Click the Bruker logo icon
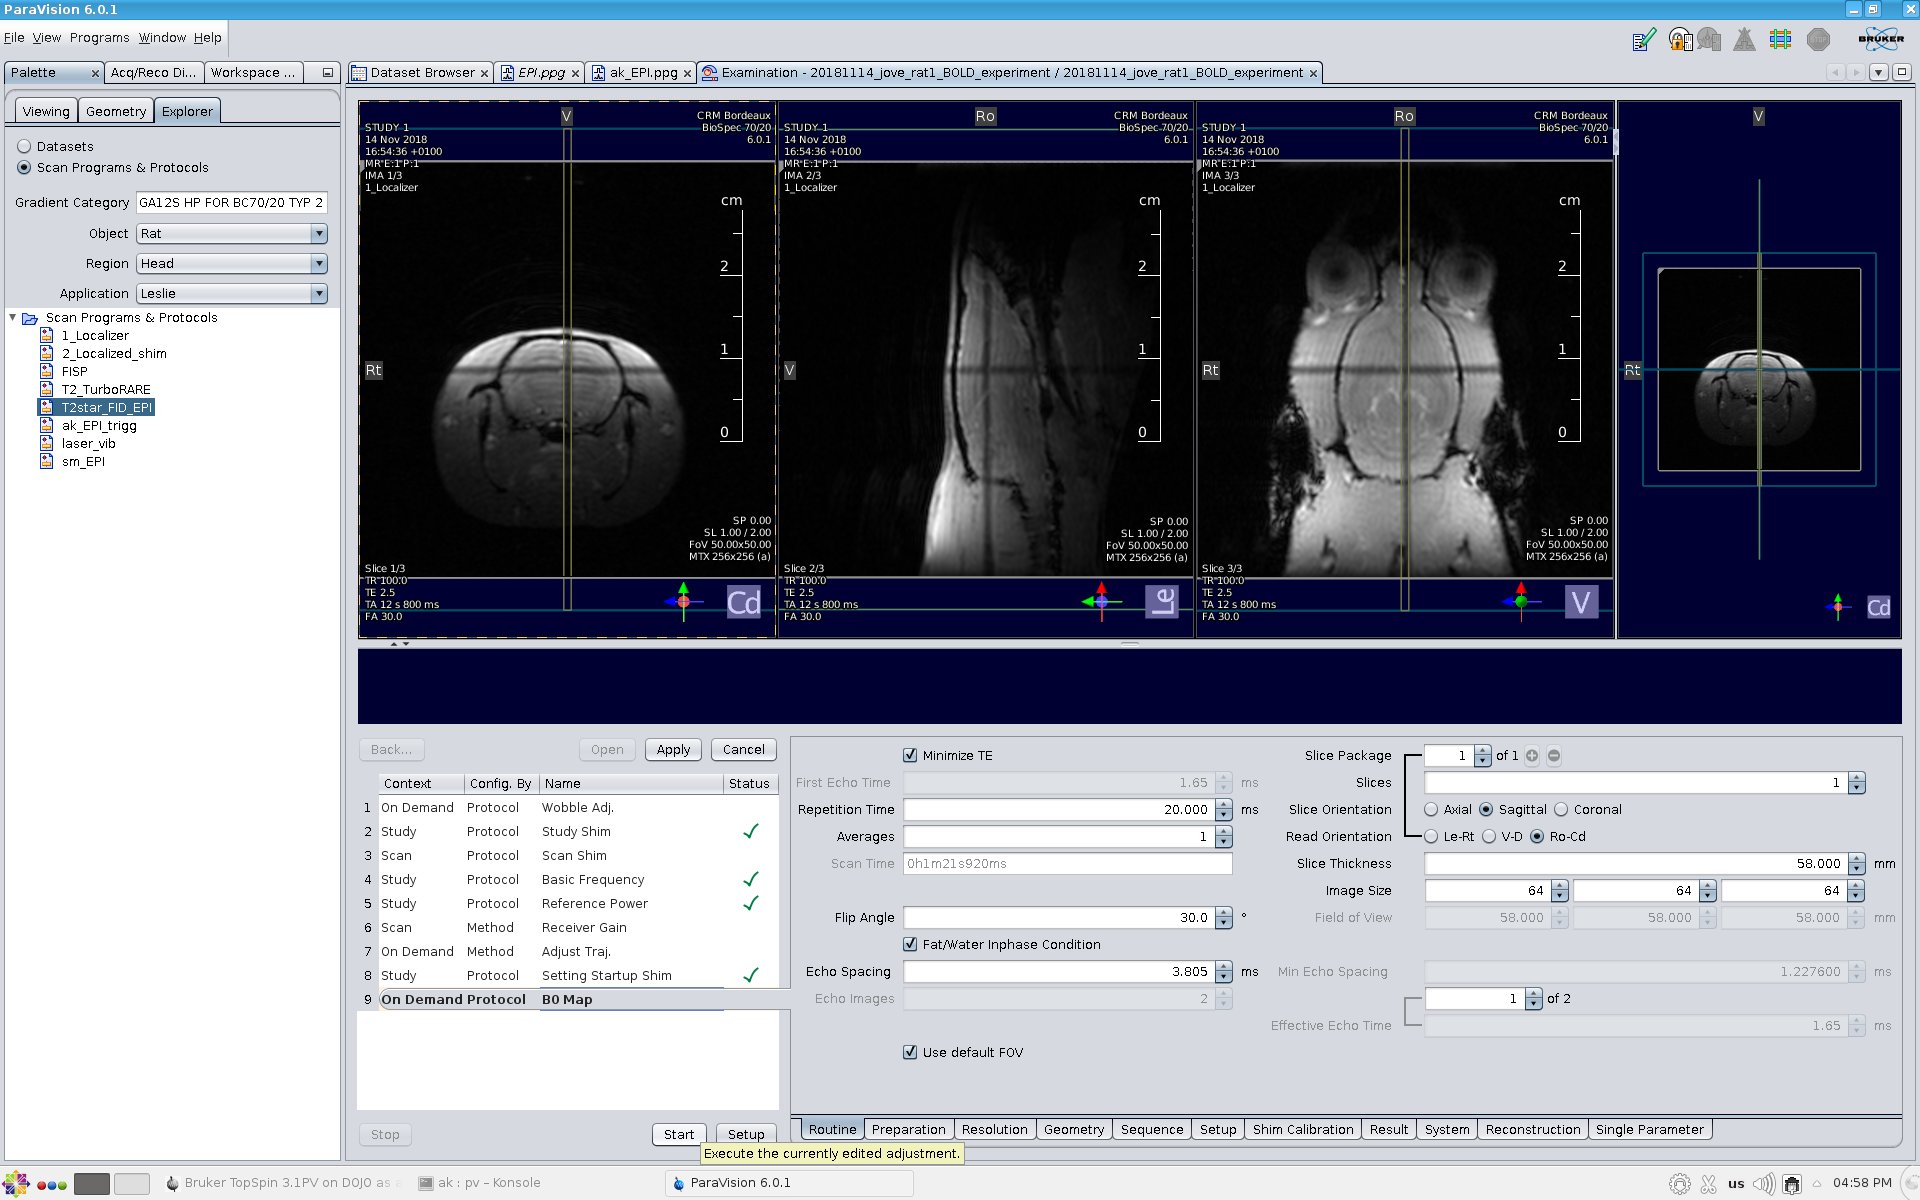1920x1200 pixels. coord(1880,39)
